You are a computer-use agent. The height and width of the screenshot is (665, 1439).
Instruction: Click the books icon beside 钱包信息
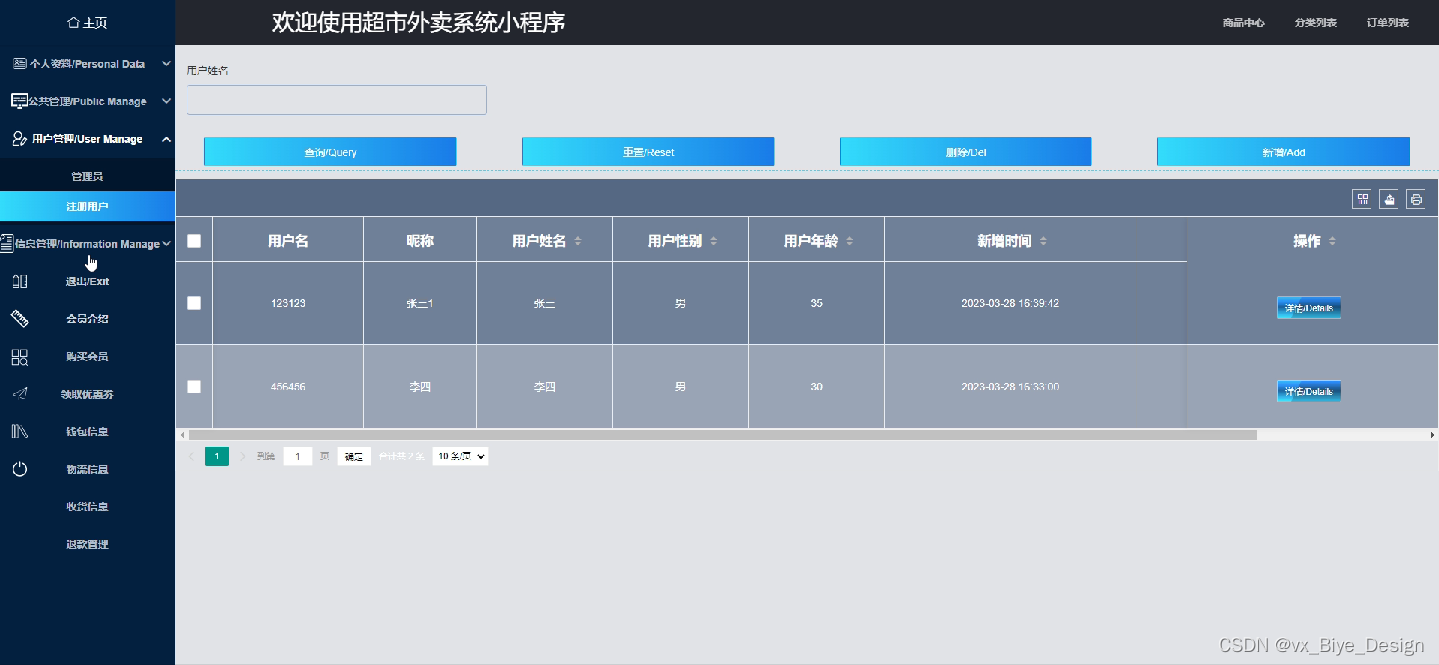(x=19, y=432)
